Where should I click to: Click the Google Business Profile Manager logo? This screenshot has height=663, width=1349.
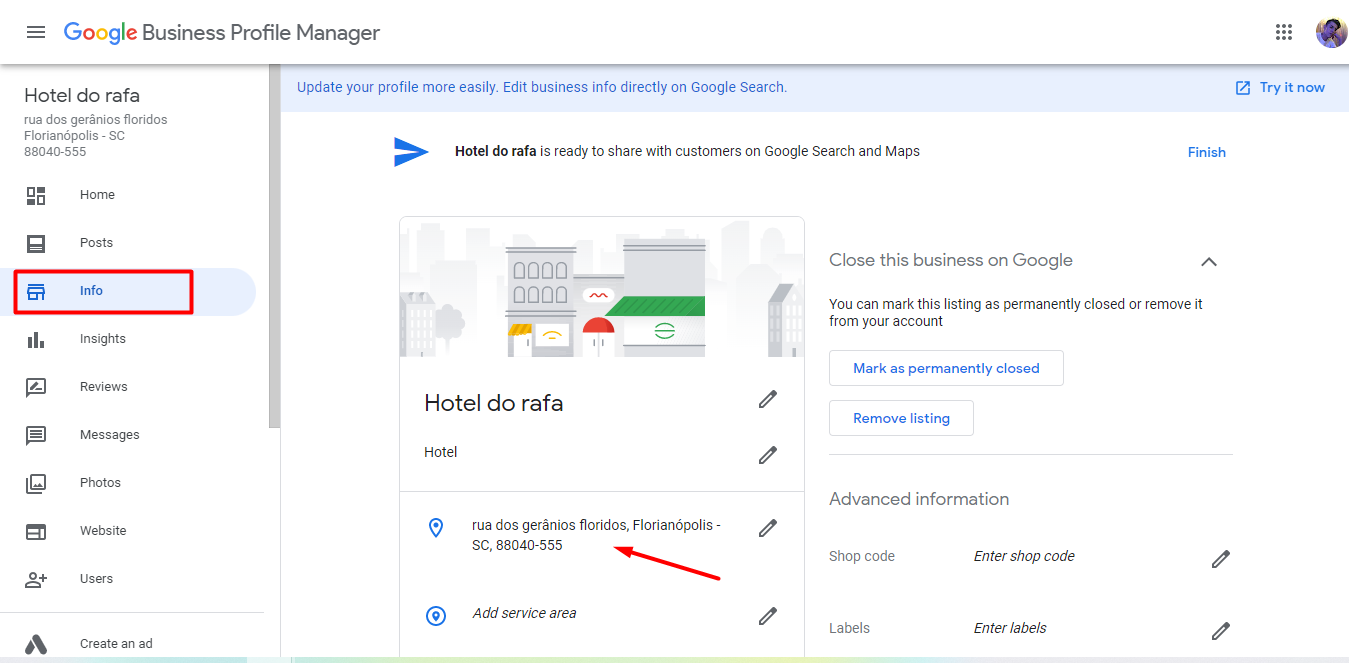[222, 32]
